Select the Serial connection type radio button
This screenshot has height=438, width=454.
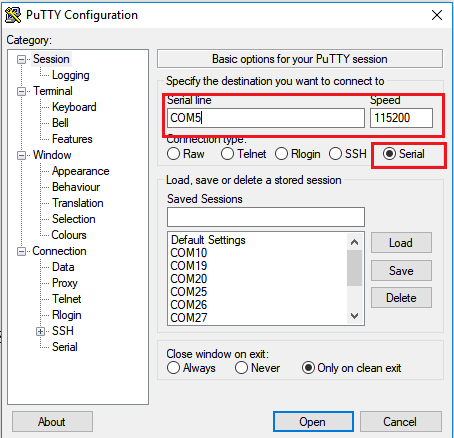pyautogui.click(x=389, y=154)
